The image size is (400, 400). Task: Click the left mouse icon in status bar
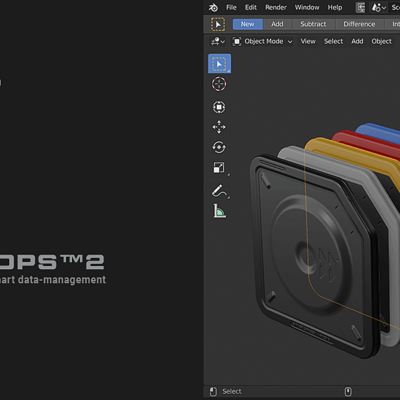tap(213, 392)
